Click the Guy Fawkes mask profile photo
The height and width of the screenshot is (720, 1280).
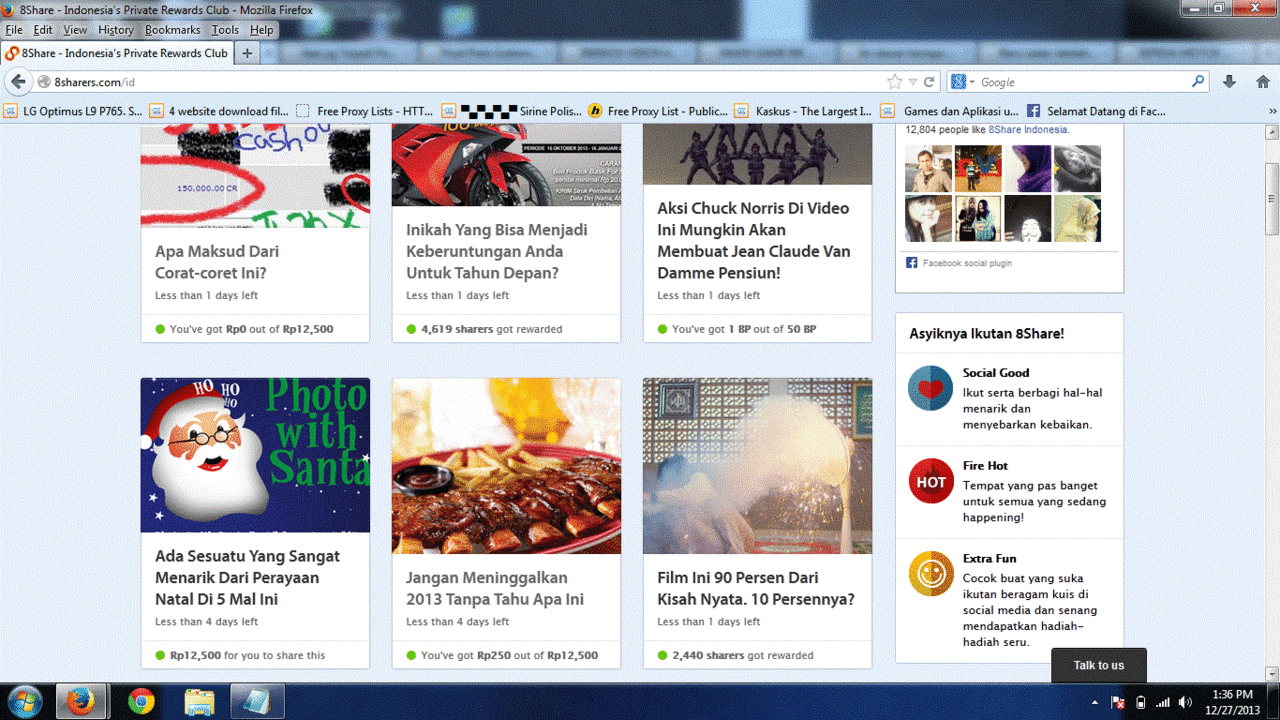click(1027, 218)
